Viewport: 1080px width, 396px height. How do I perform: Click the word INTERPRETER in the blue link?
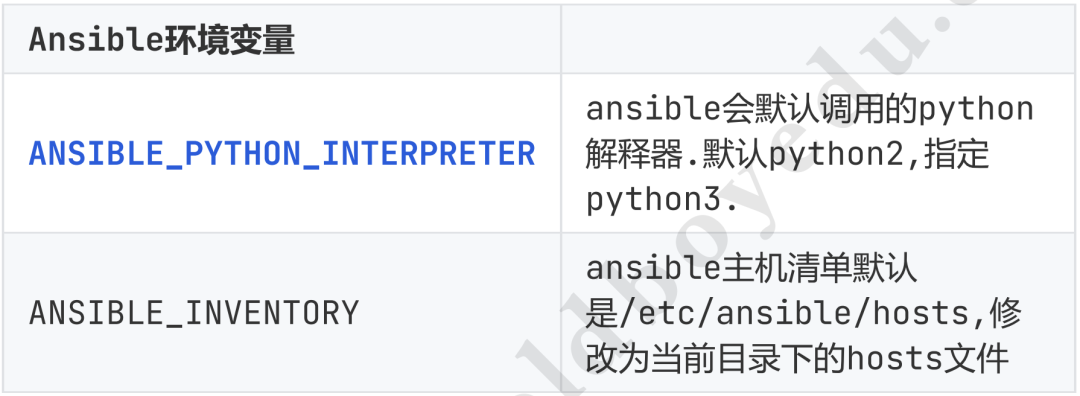[x=428, y=154]
